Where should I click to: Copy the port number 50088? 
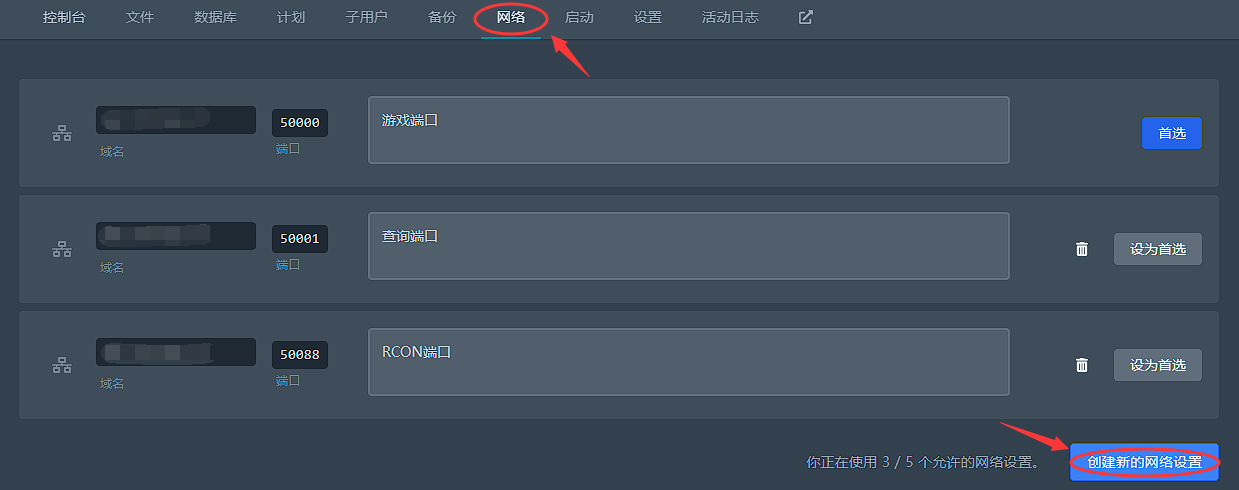pos(300,355)
